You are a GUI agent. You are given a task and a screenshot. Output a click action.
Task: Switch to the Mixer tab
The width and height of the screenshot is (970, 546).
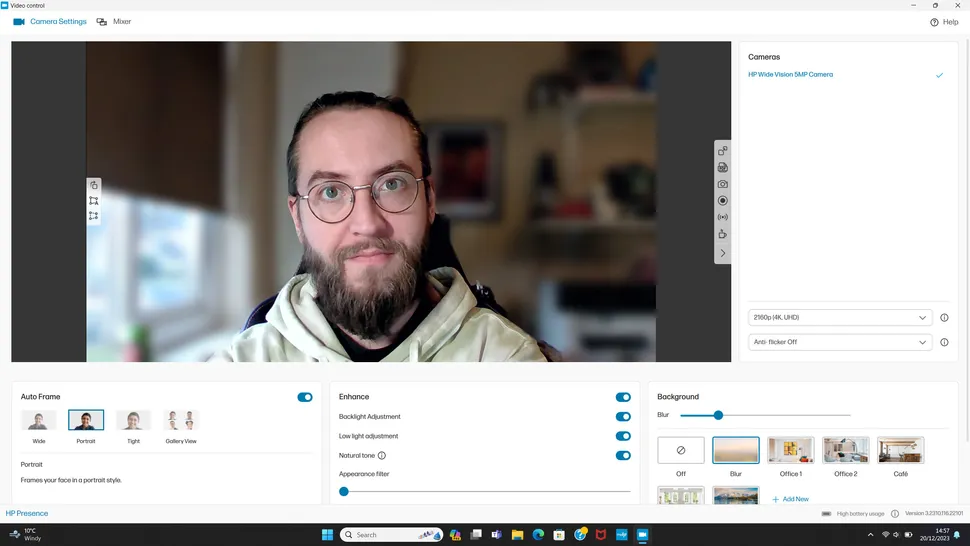(x=114, y=22)
